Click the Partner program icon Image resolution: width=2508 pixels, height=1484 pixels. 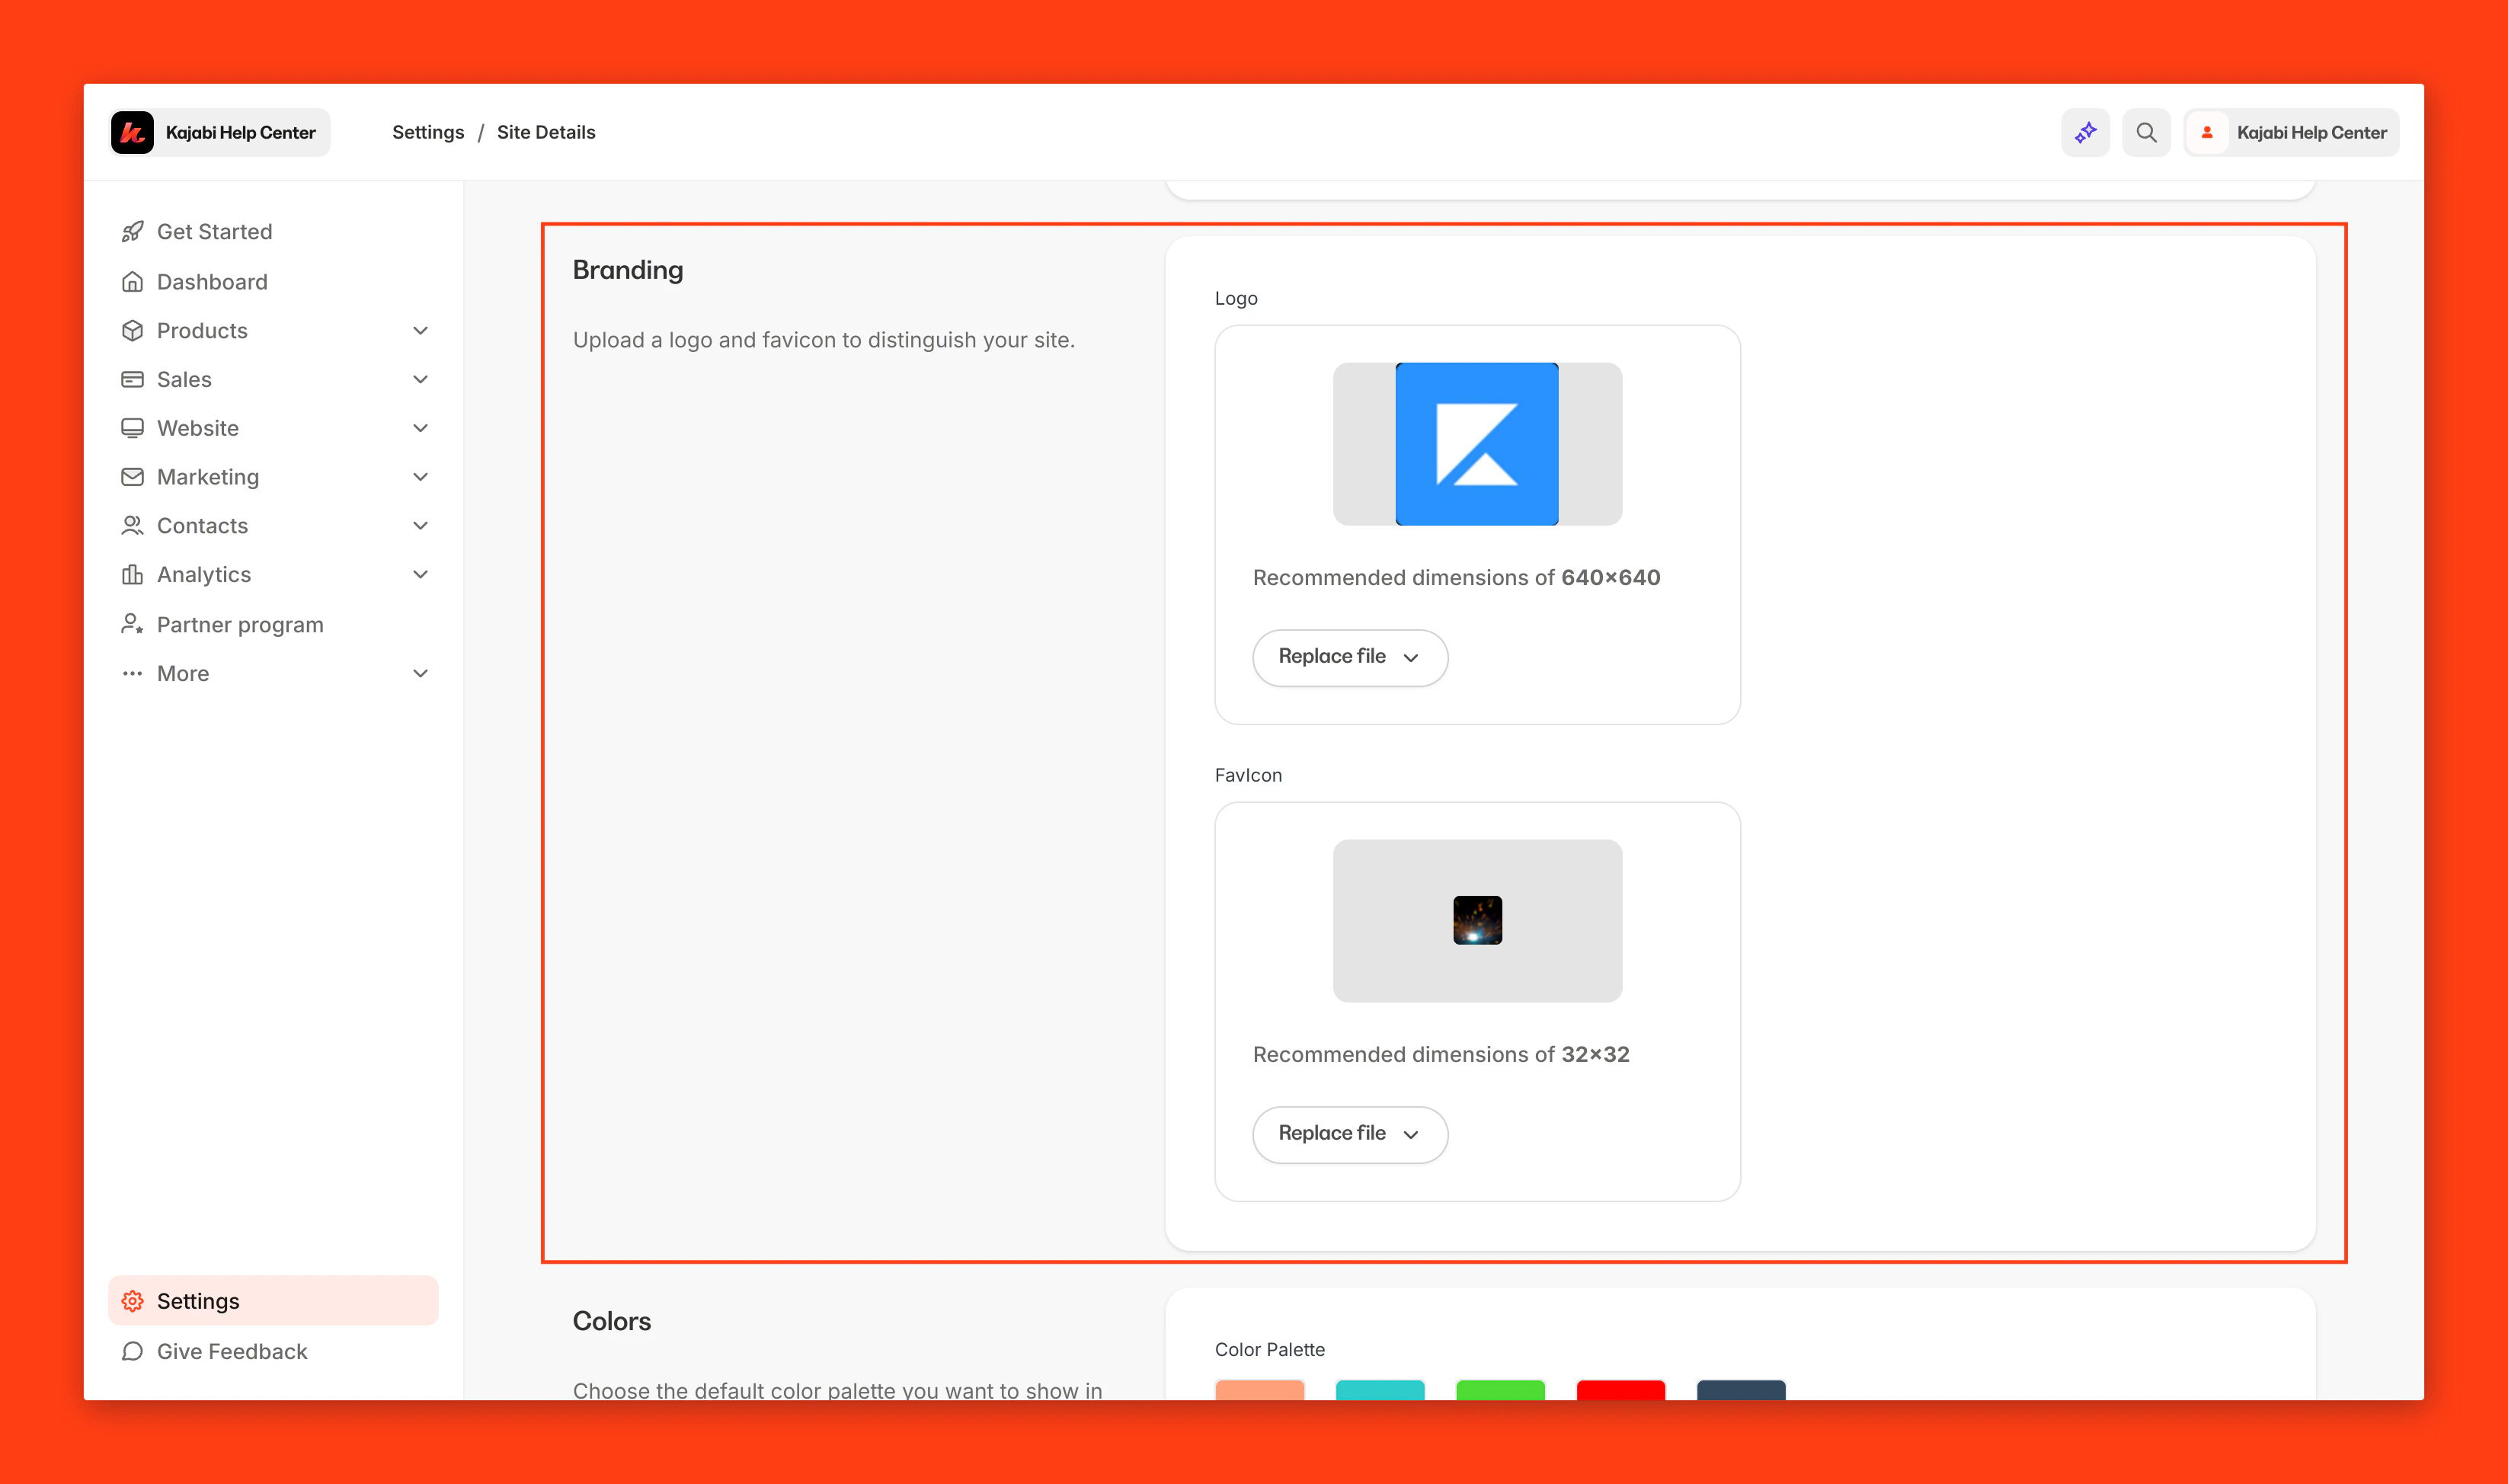[133, 623]
